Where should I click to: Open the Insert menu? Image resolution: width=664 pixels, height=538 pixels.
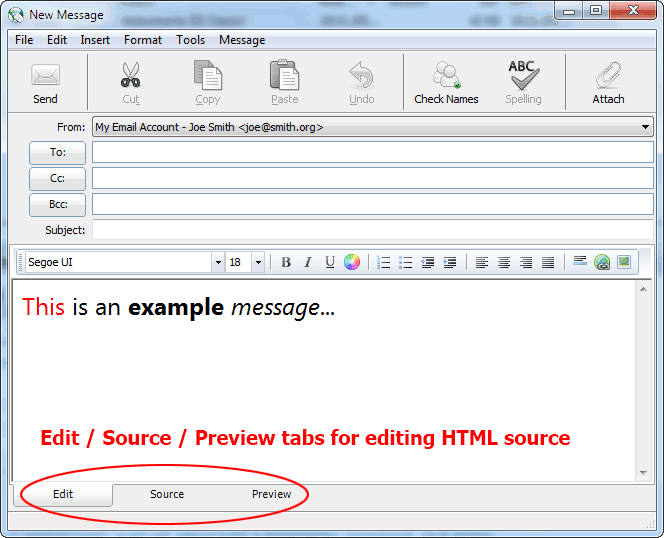(x=95, y=40)
